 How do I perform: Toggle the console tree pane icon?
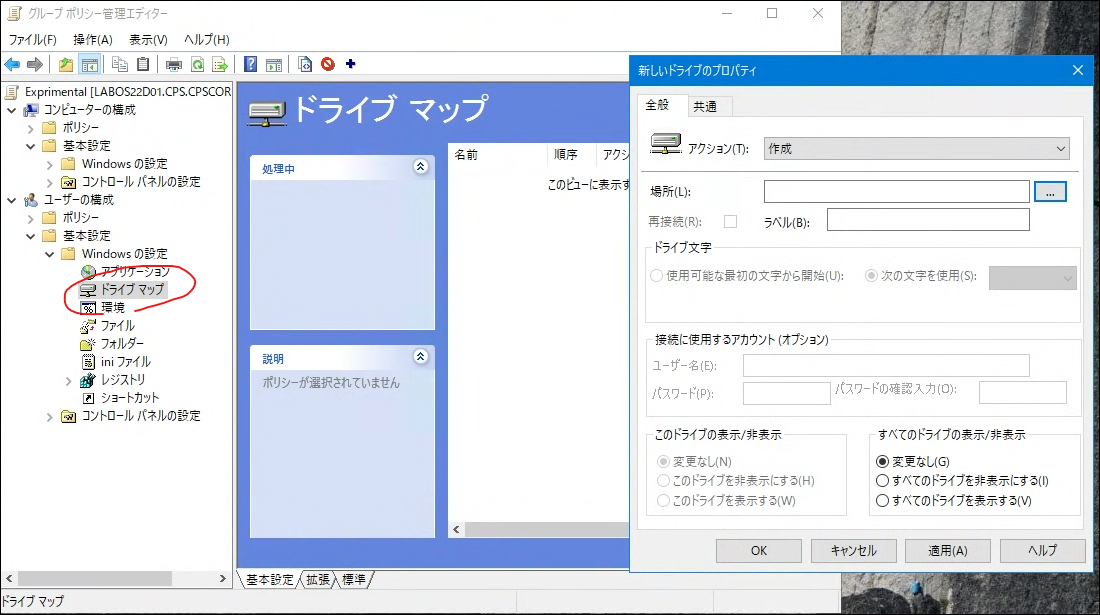point(90,65)
